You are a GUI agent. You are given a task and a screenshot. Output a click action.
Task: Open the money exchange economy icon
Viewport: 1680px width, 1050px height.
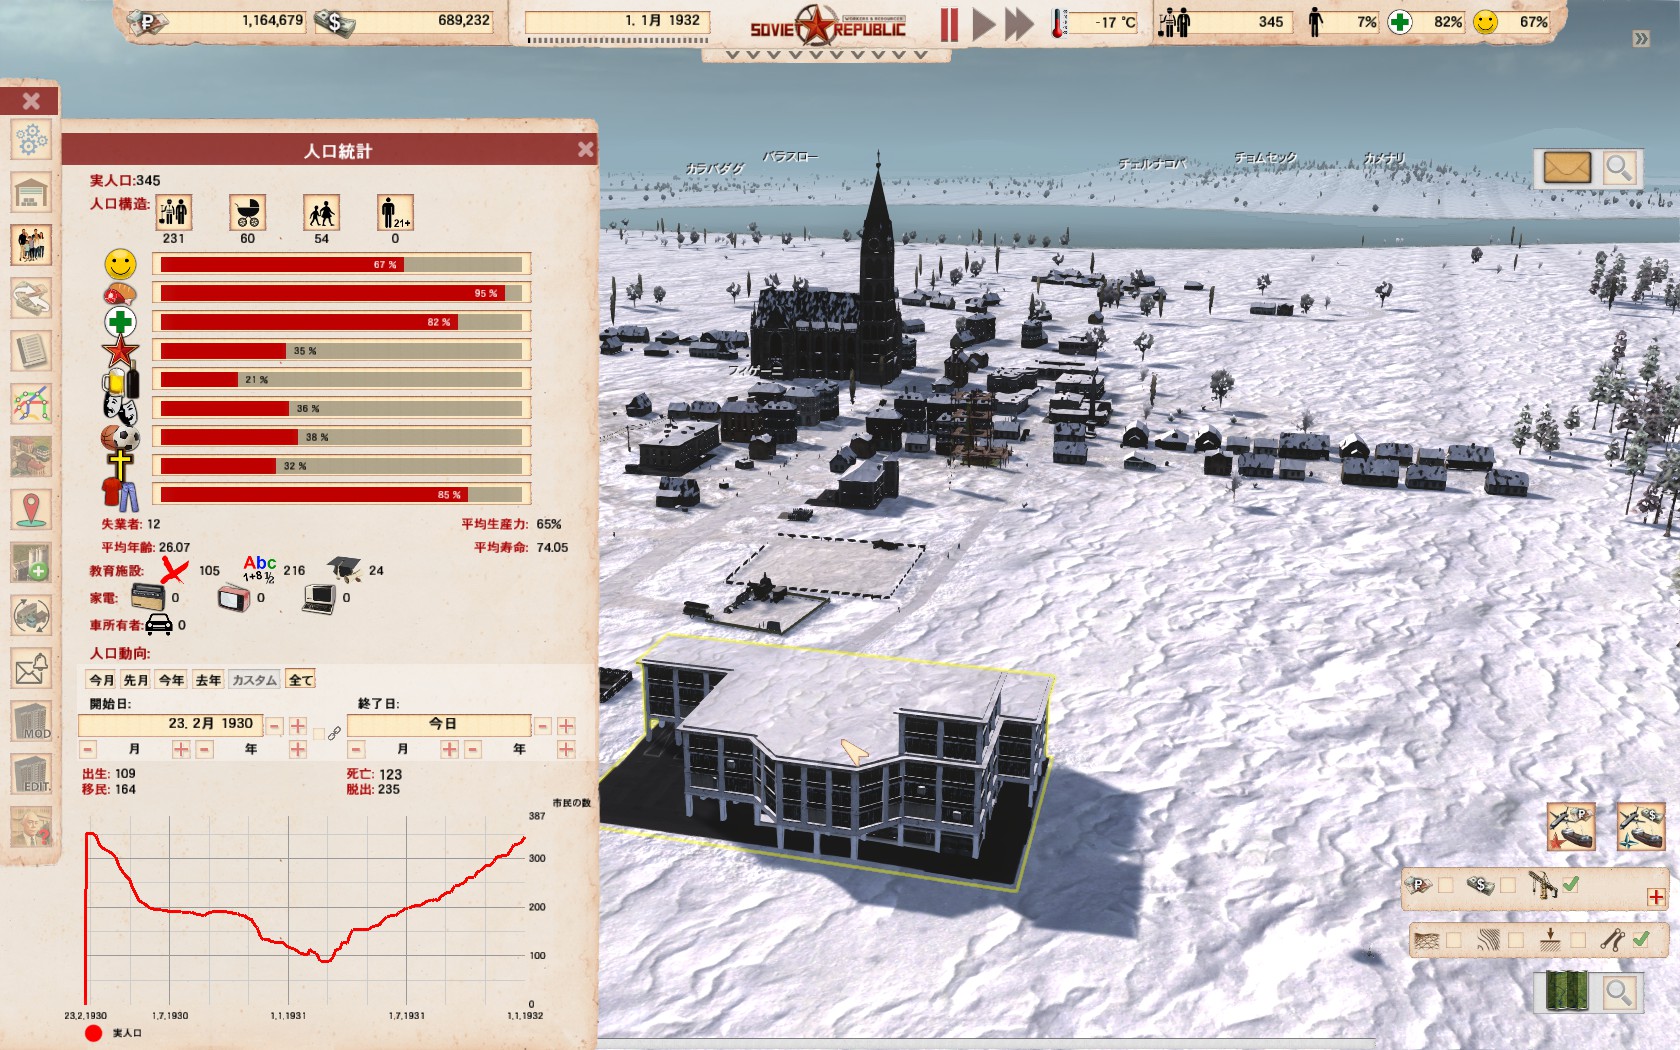(x=31, y=297)
